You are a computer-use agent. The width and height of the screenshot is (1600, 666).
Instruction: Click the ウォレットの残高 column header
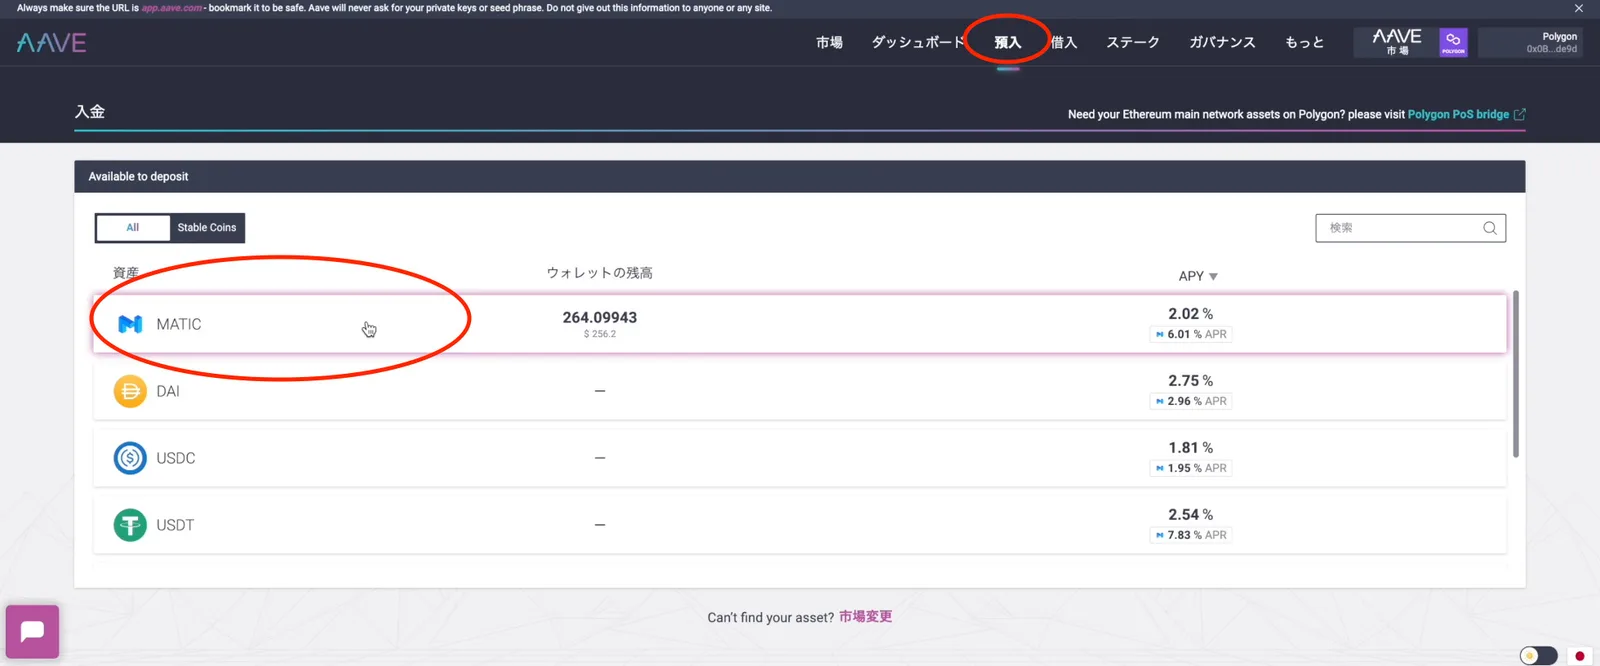(599, 273)
